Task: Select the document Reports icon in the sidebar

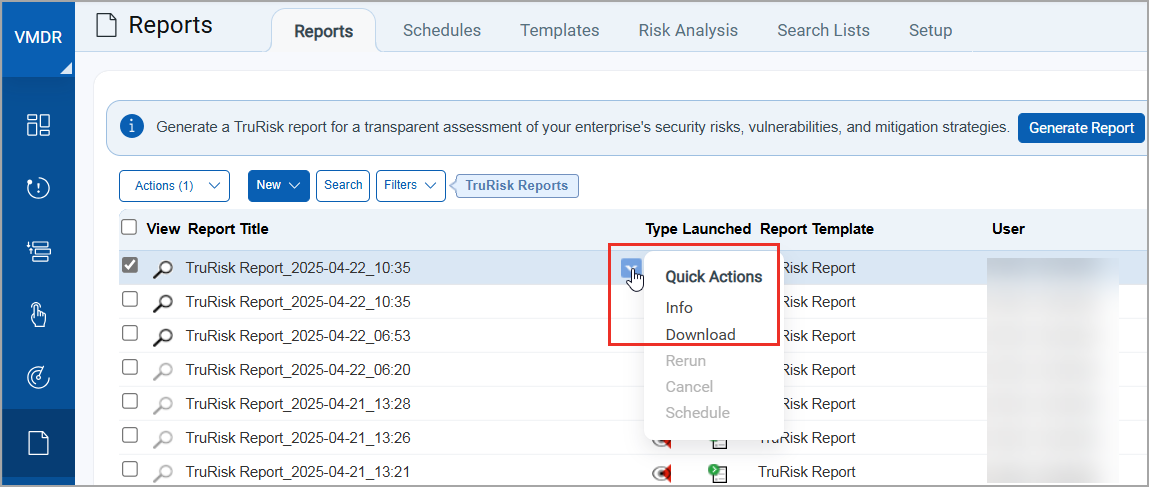Action: click(38, 443)
